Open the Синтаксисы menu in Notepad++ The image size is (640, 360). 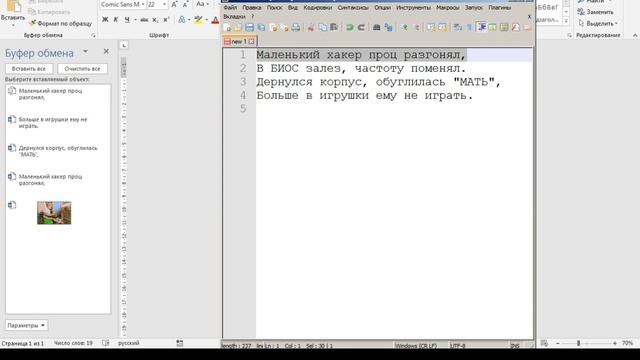(x=353, y=7)
